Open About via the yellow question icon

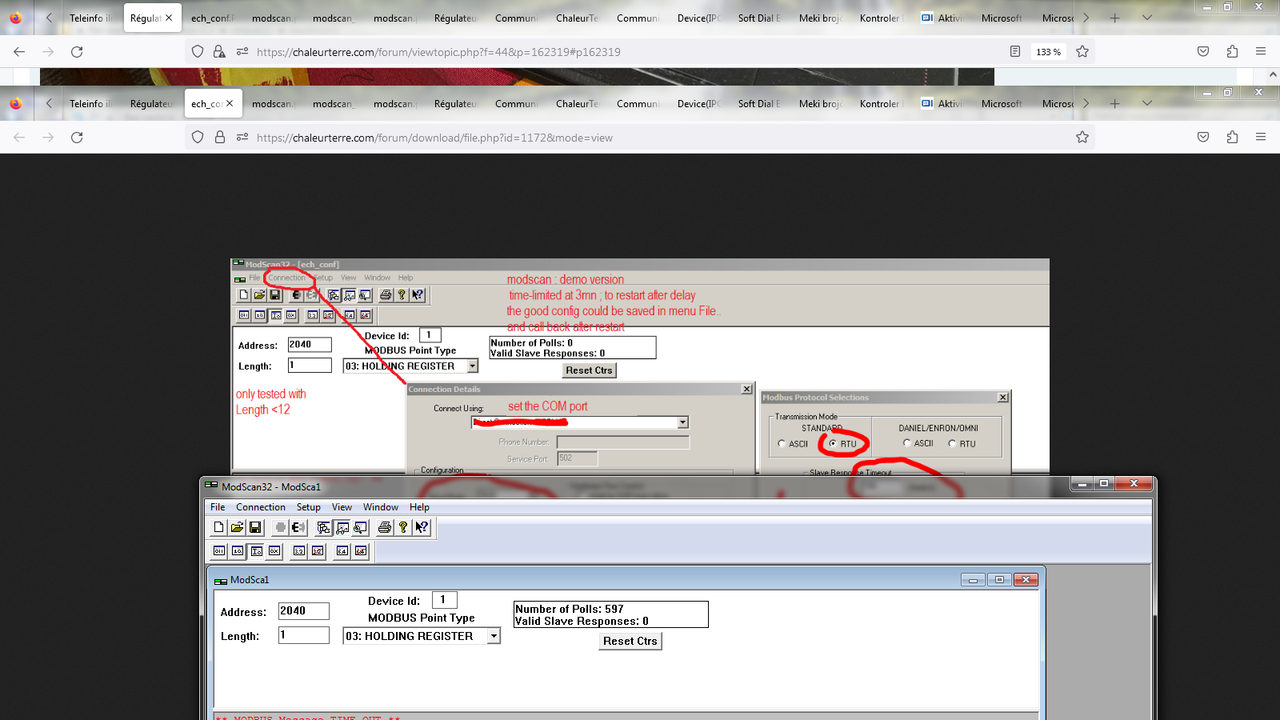(x=402, y=527)
